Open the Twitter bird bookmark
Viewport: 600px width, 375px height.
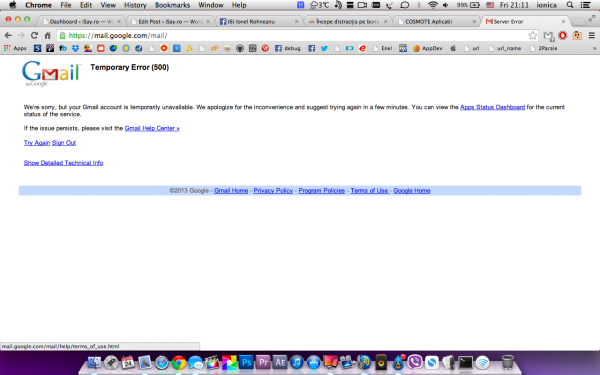[324, 48]
